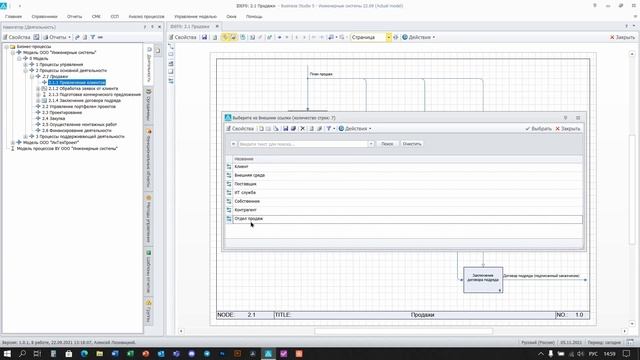Click Закрыть in the selection dialog
This screenshot has height=360, width=640.
[568, 129]
